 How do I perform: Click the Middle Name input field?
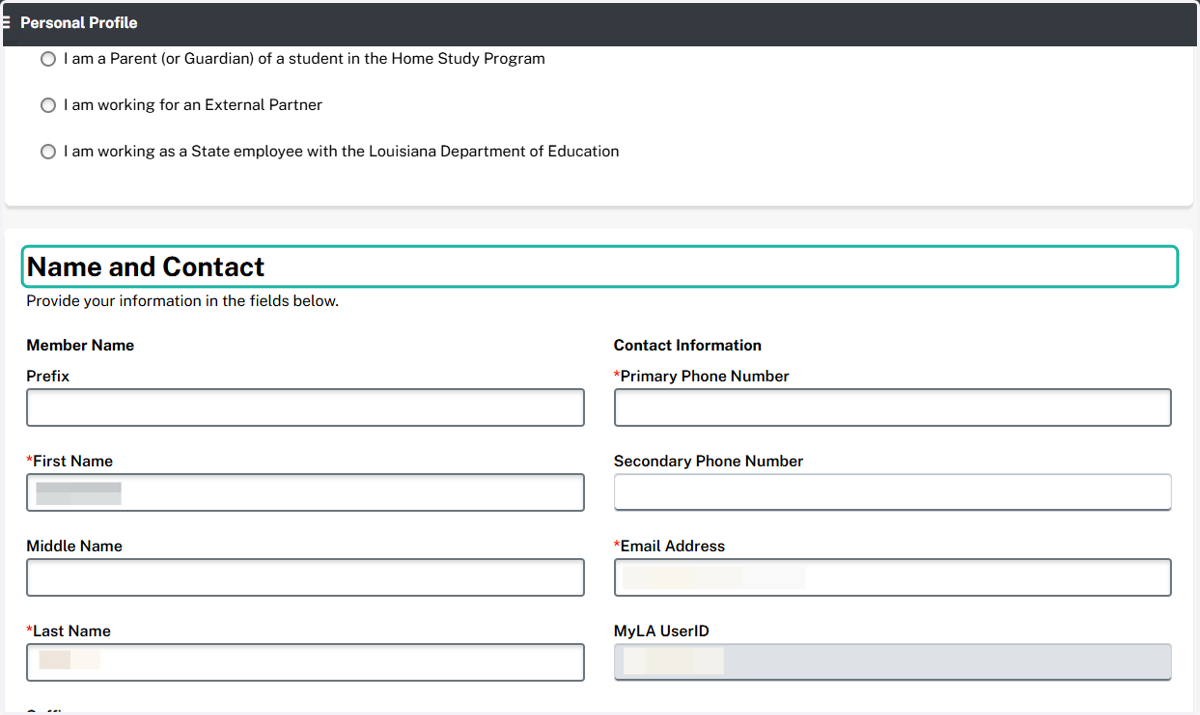coord(305,578)
